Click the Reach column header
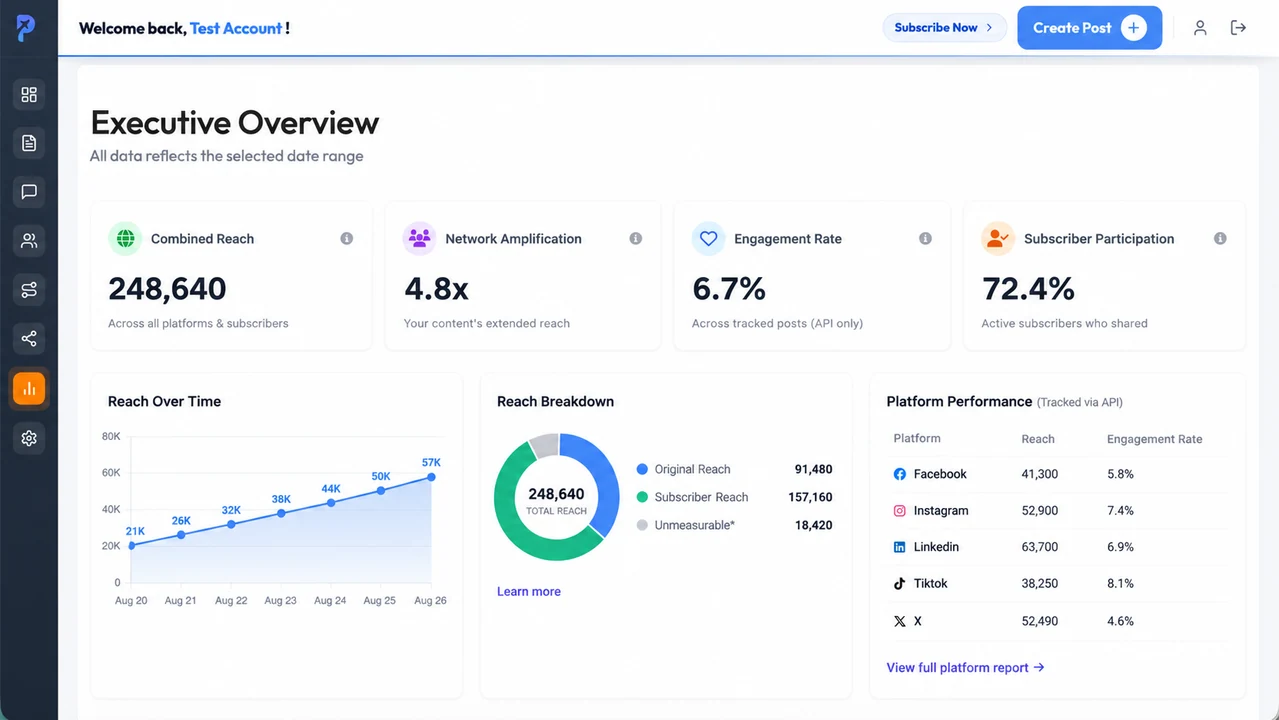This screenshot has width=1279, height=720. [1038, 439]
